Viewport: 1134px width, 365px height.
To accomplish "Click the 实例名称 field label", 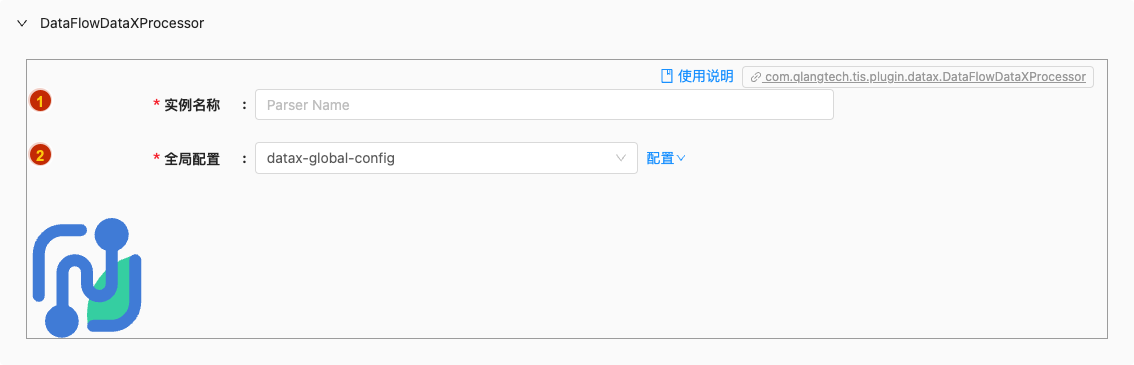I will click(x=192, y=106).
